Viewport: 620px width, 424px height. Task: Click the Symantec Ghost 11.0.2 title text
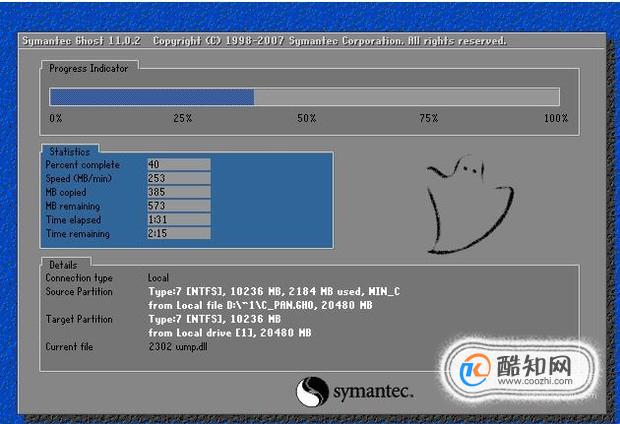(x=81, y=41)
